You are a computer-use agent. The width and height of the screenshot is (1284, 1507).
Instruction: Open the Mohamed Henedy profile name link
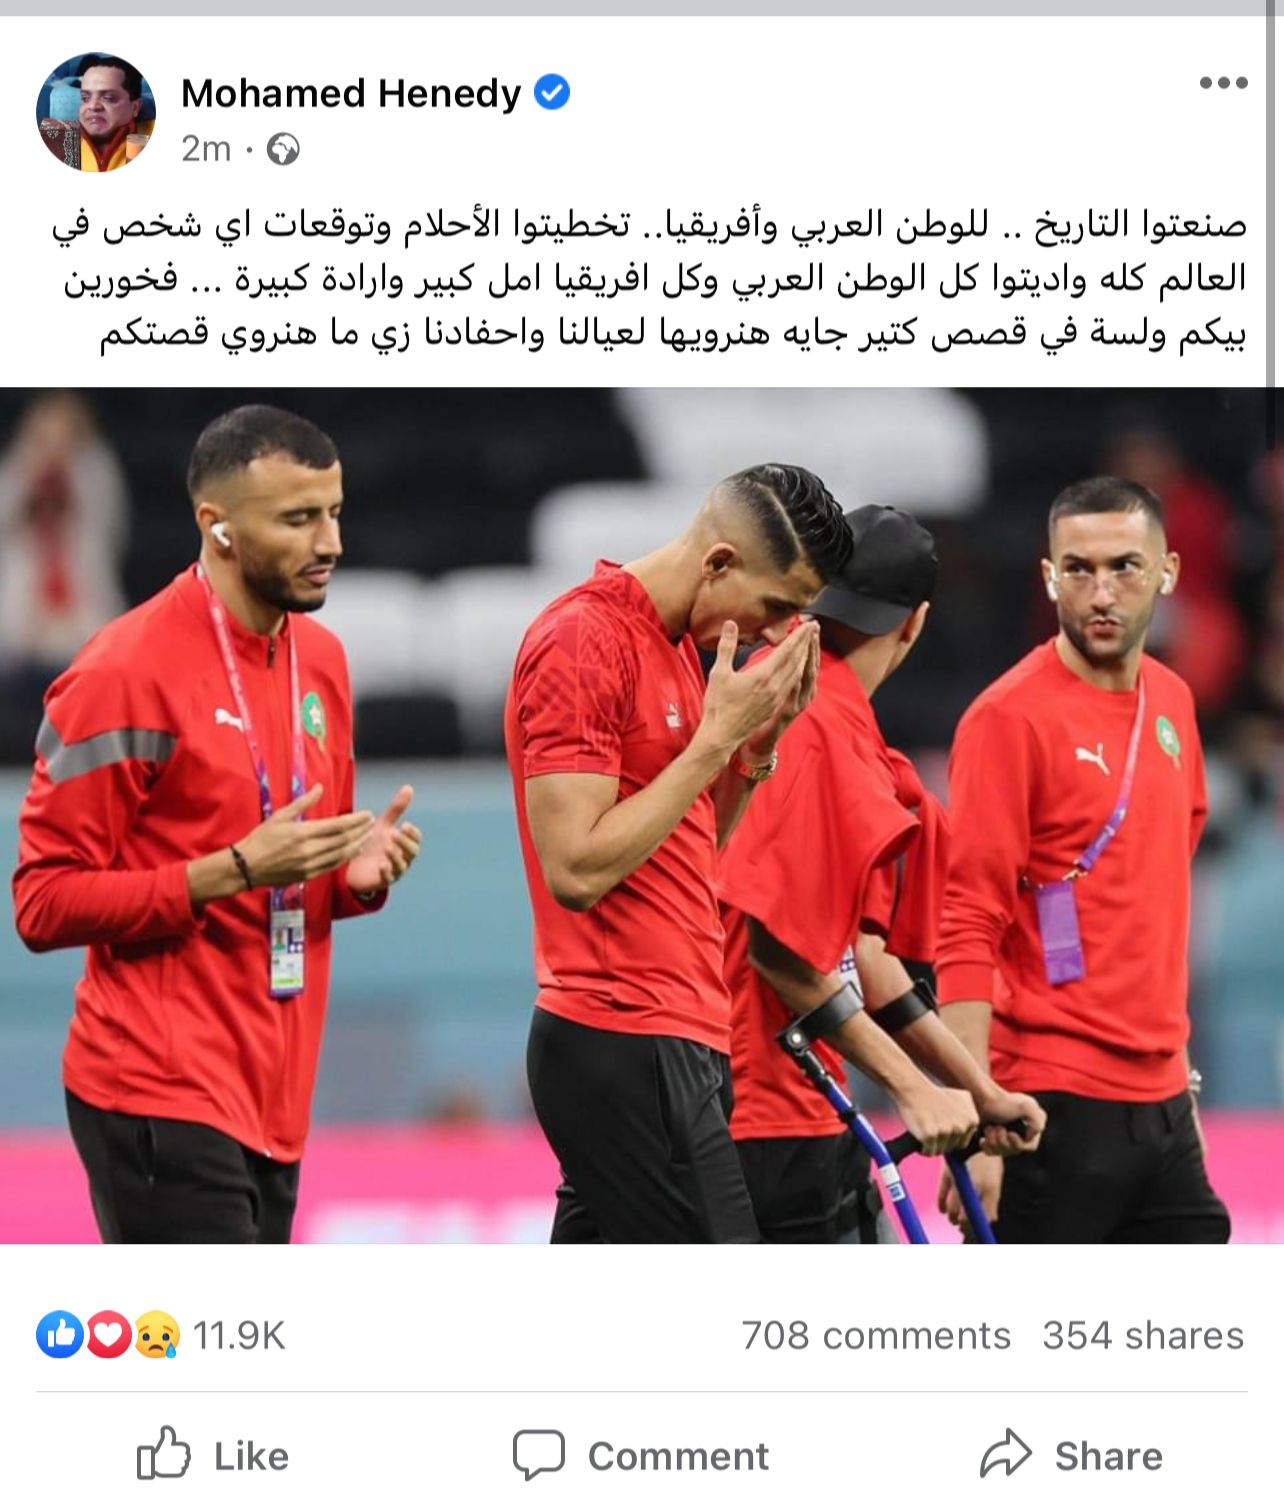(x=351, y=93)
